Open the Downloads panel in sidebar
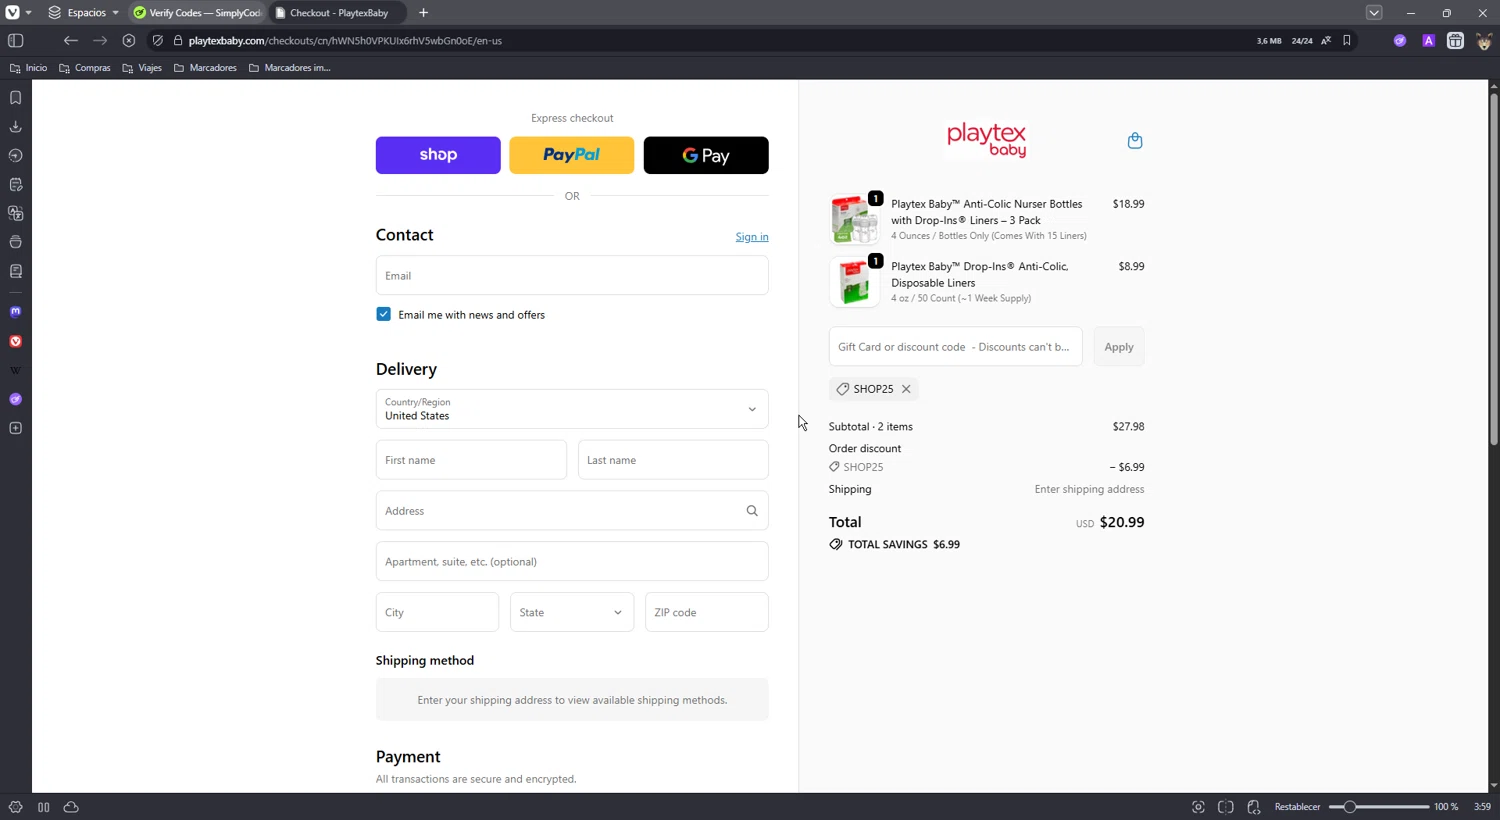Screen dimensions: 1500x820 (x=15, y=127)
